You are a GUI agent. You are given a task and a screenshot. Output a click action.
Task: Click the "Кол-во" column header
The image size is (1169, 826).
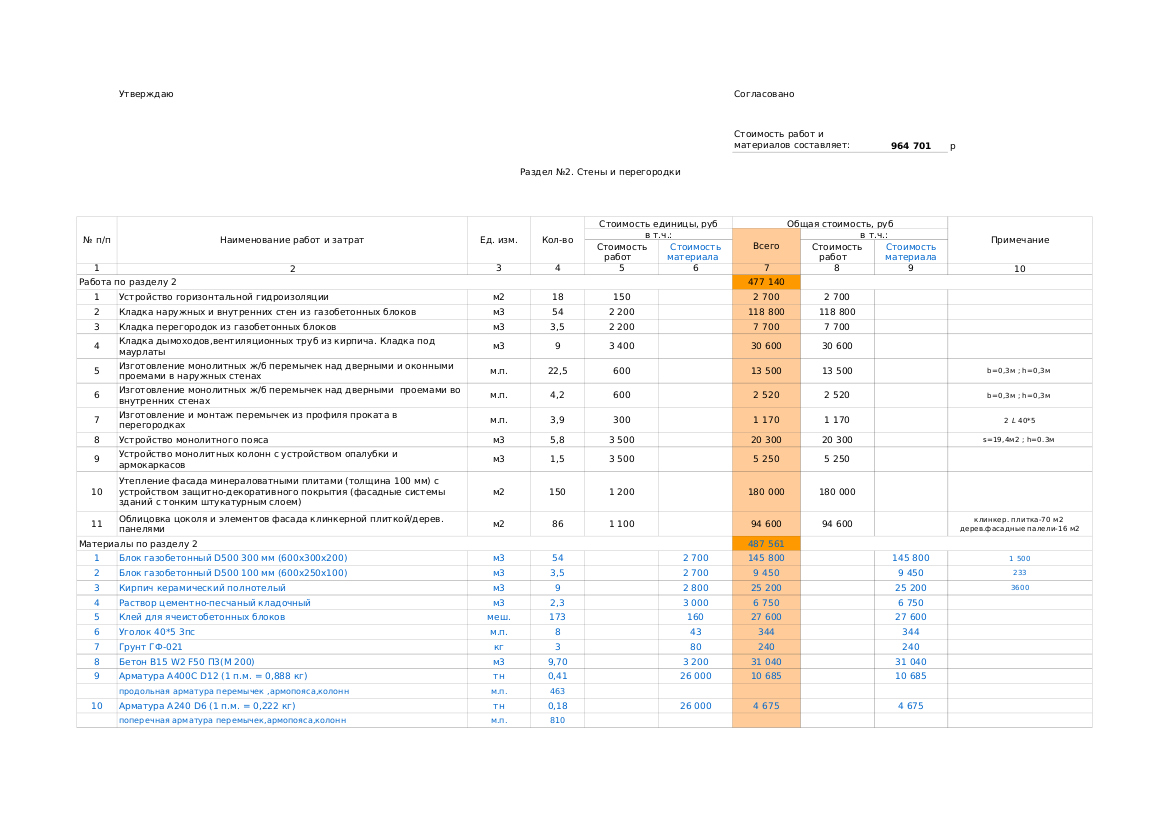click(557, 240)
